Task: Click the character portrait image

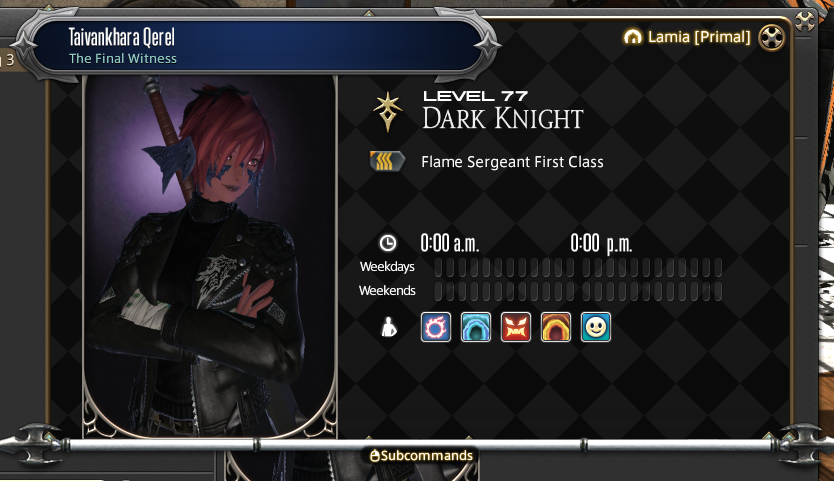Action: [210, 256]
